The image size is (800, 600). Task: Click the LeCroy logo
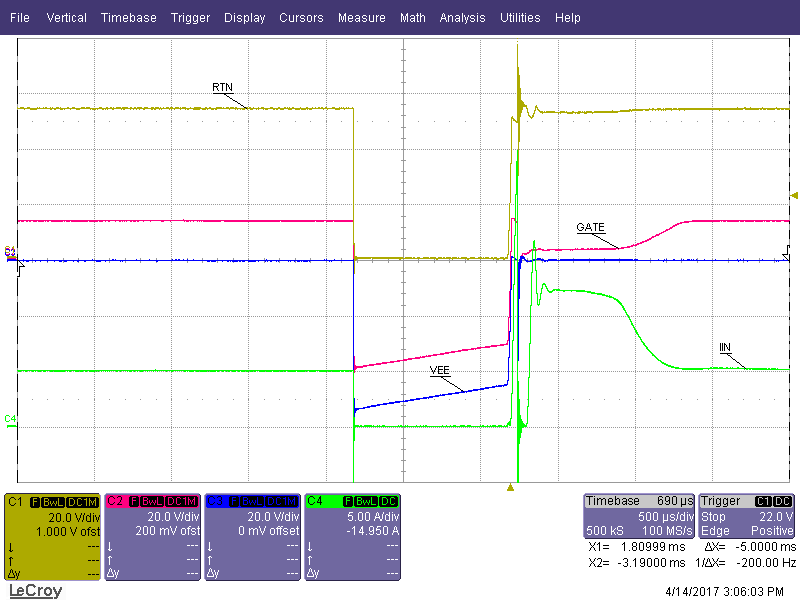(35, 590)
